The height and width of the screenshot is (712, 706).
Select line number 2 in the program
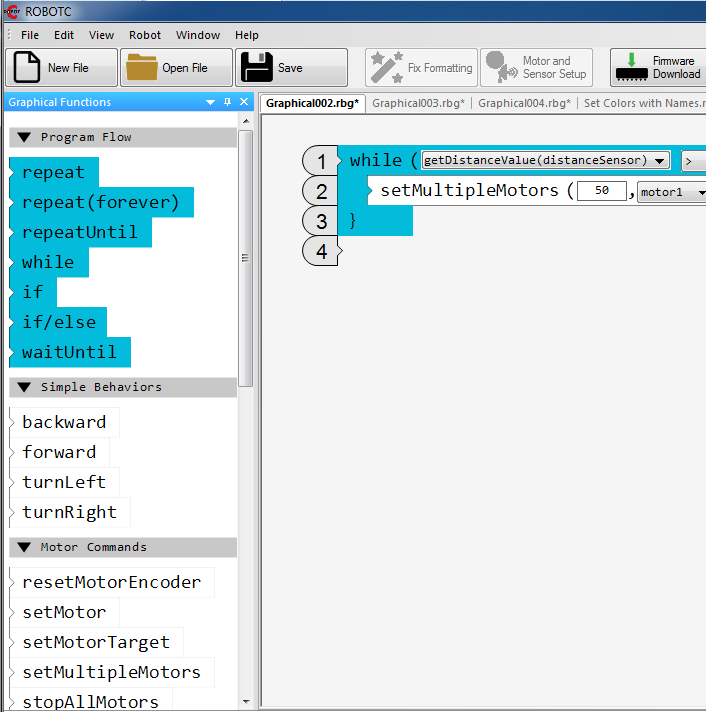(321, 191)
